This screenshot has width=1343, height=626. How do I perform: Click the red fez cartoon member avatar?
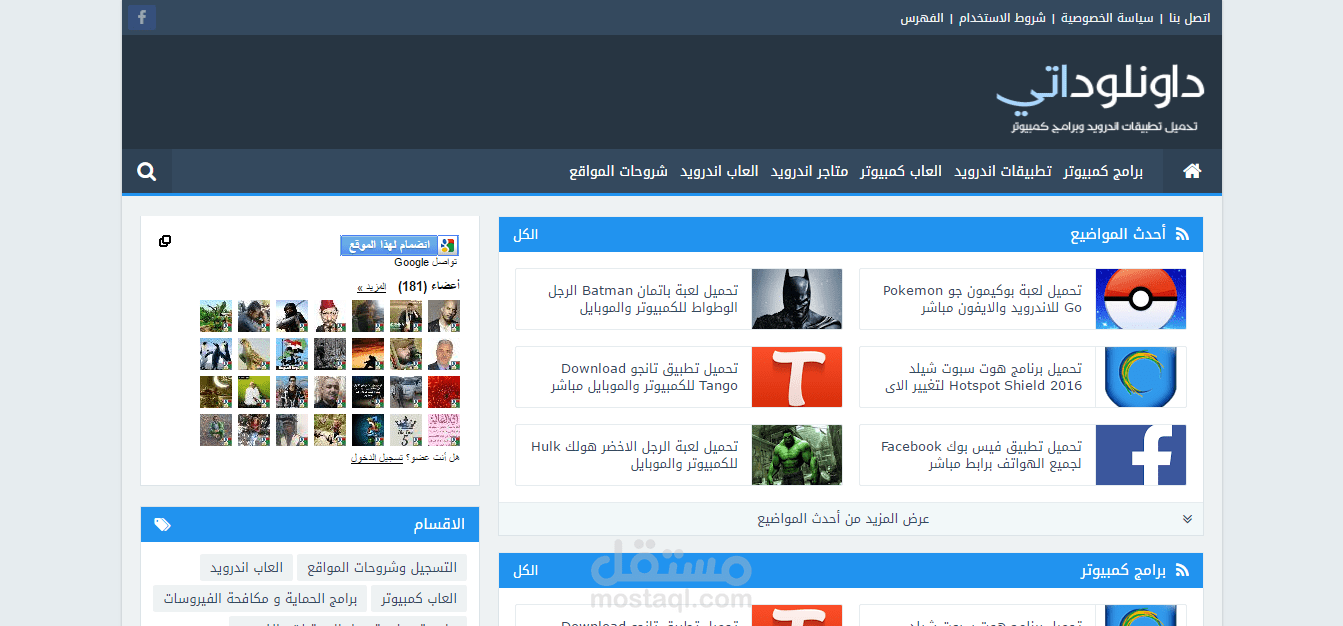330,316
